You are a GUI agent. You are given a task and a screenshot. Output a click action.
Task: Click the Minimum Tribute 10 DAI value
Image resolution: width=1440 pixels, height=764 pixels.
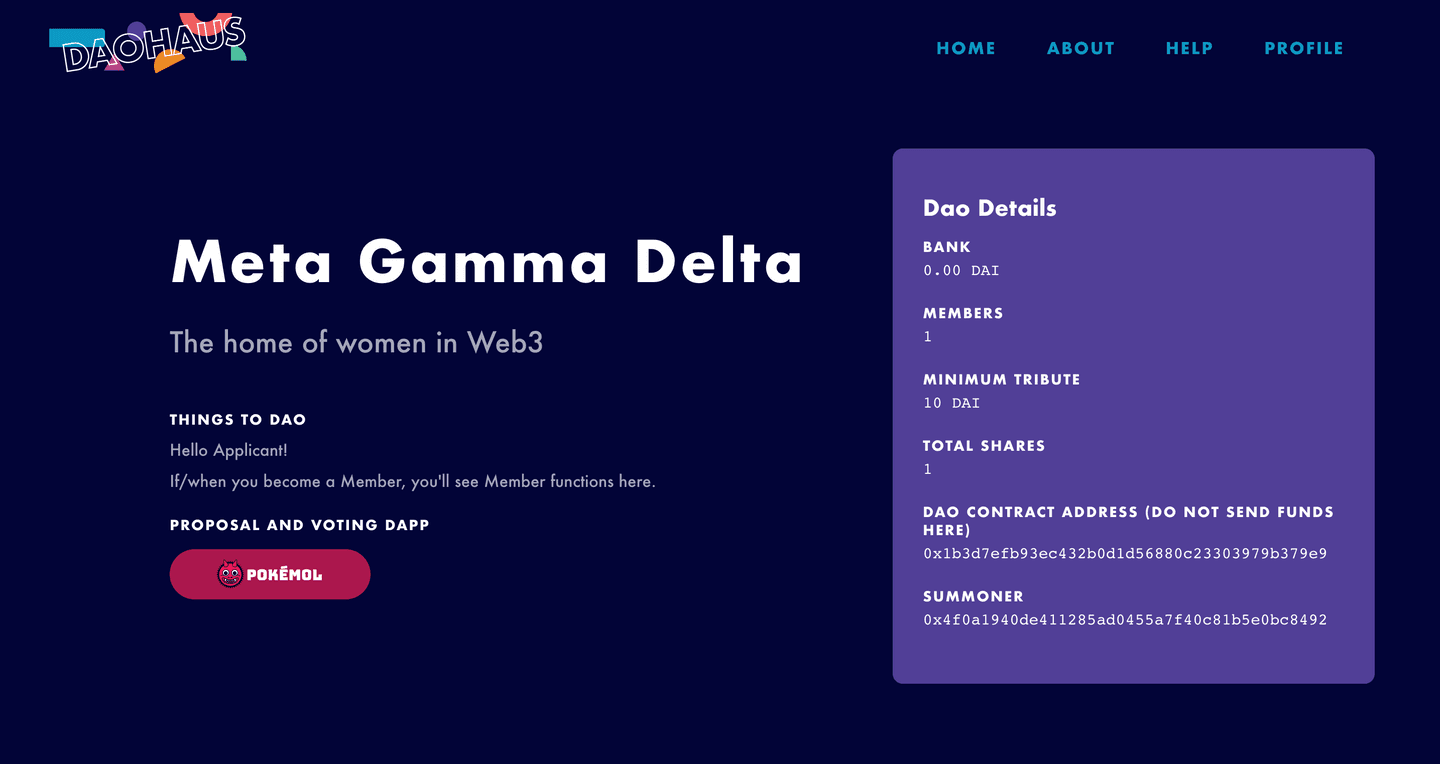click(x=952, y=404)
